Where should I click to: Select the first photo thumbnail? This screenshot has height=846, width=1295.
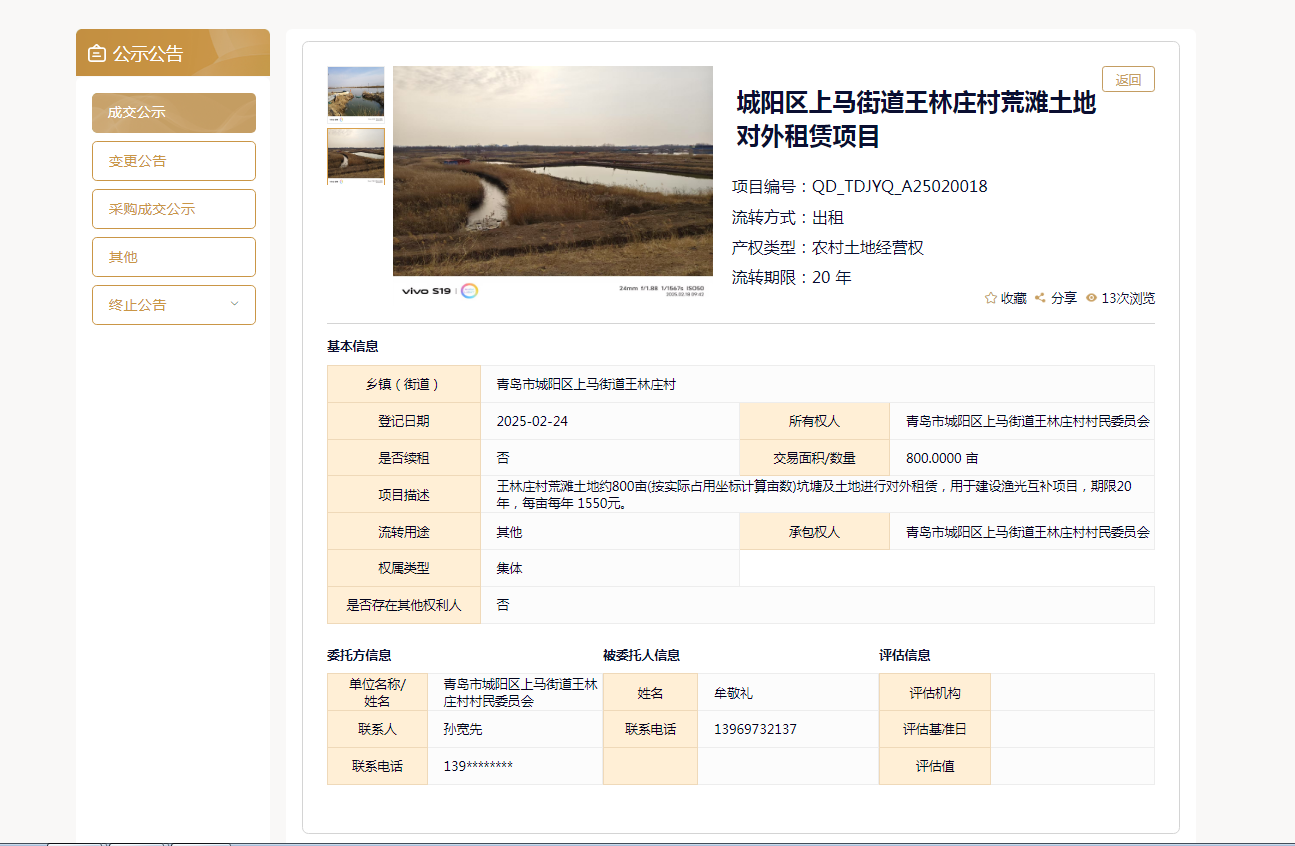[356, 94]
